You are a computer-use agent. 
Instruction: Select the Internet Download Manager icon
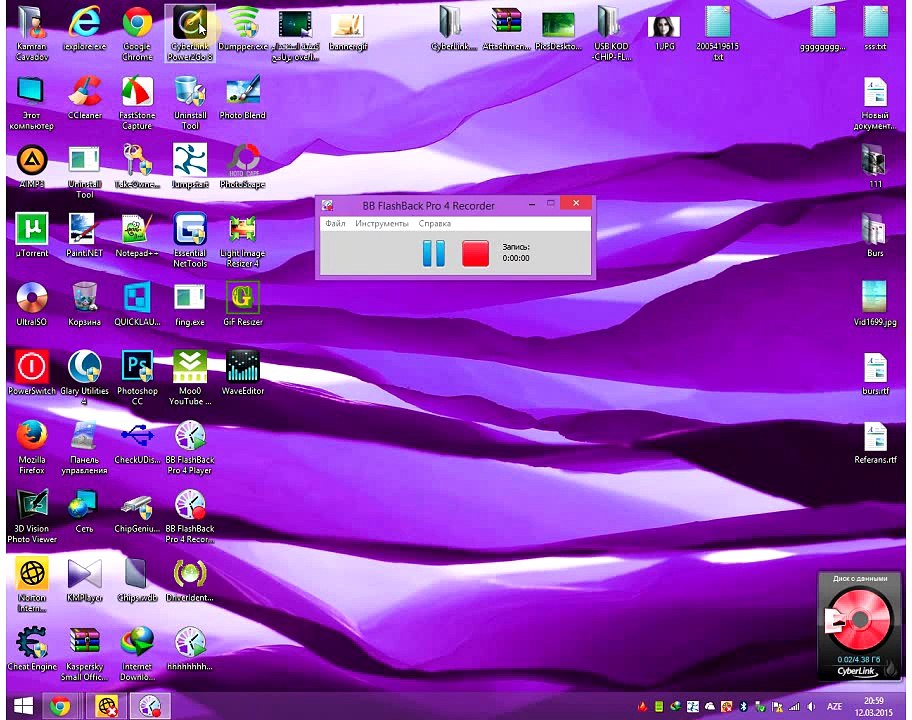[137, 653]
